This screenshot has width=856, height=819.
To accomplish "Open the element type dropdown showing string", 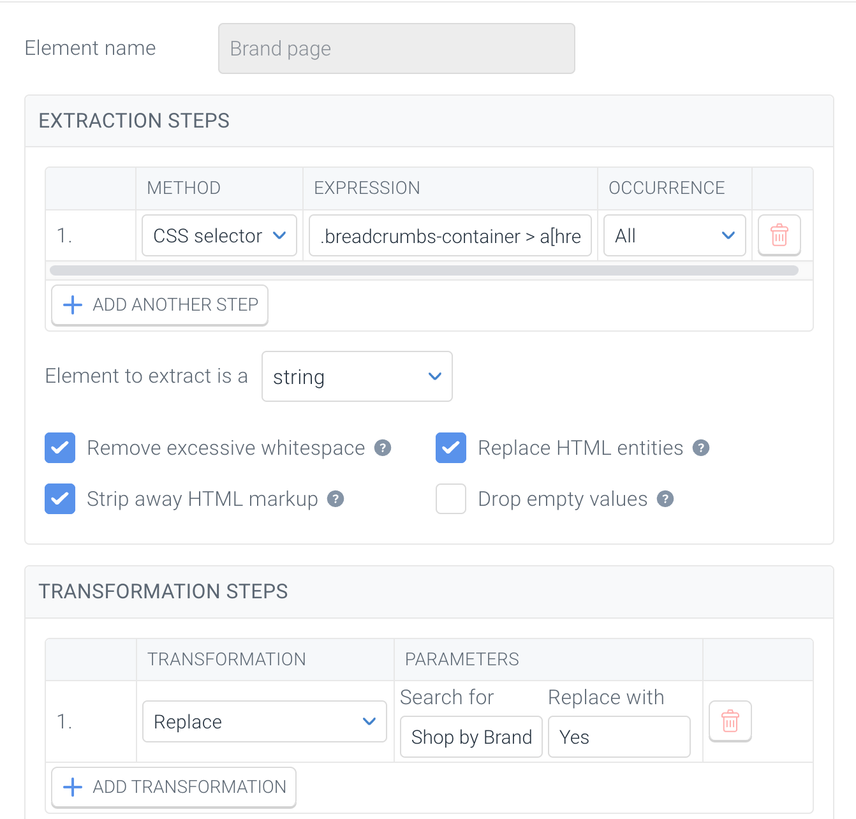I will pos(357,377).
